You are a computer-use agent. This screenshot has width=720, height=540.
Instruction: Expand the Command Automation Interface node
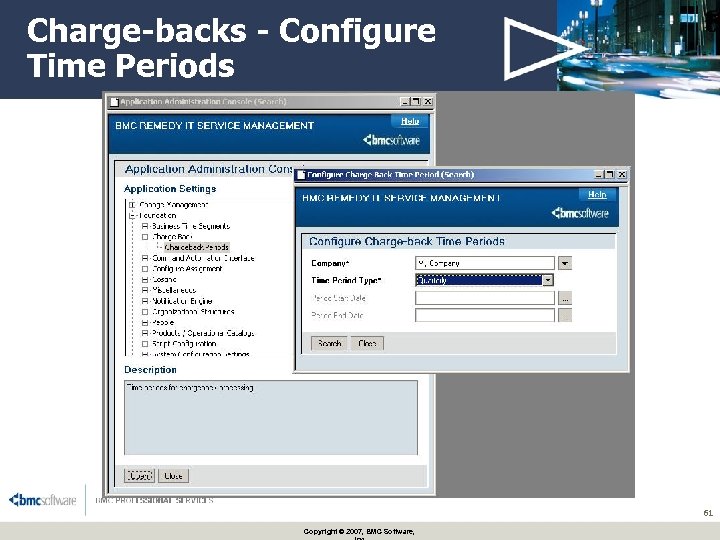(145, 258)
